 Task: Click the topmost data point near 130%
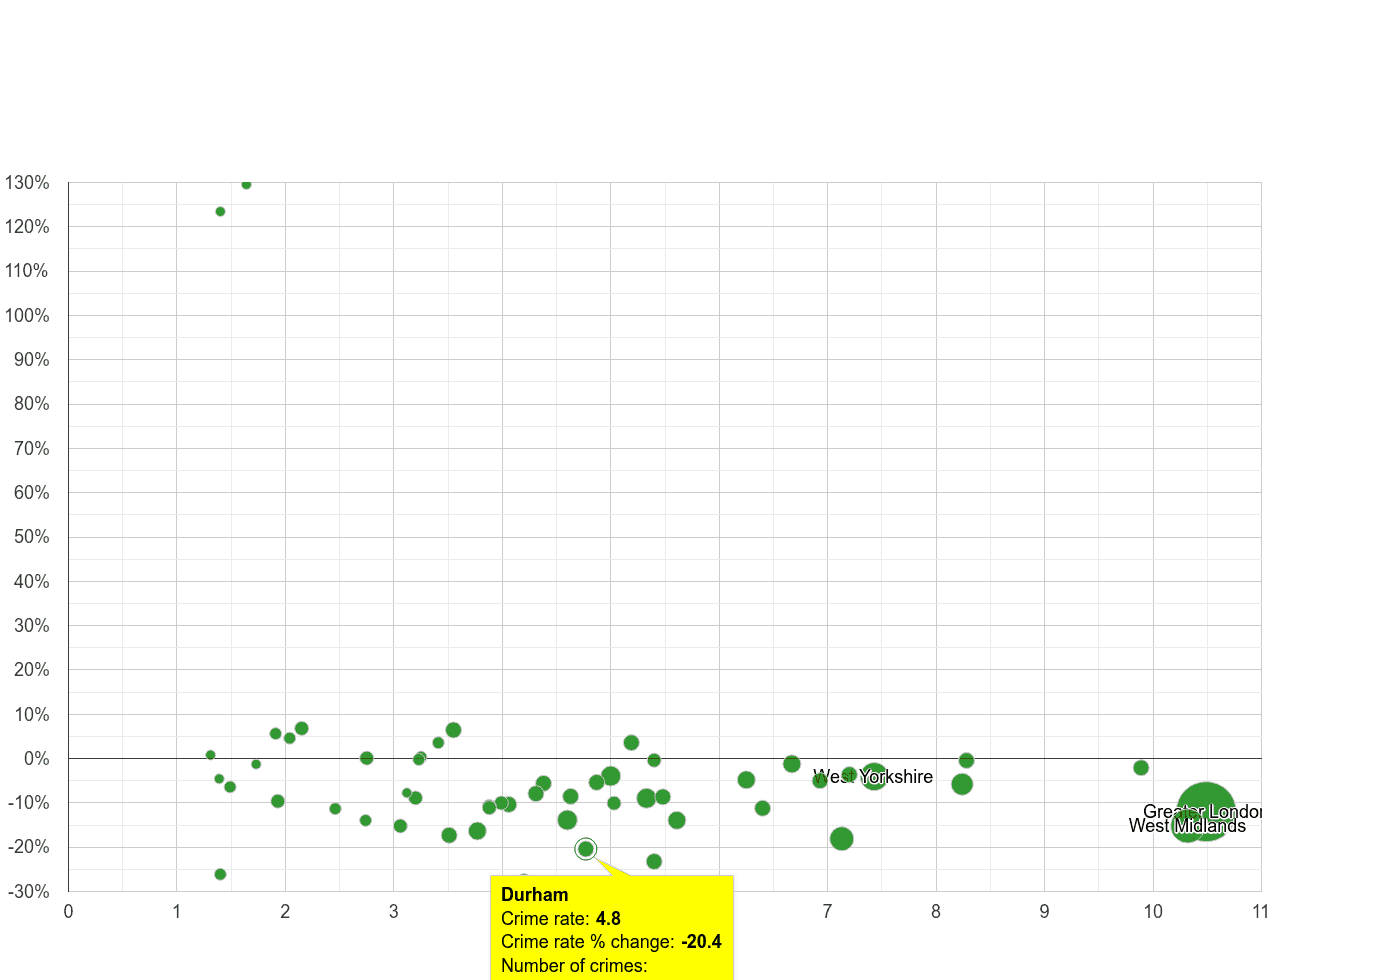[246, 184]
